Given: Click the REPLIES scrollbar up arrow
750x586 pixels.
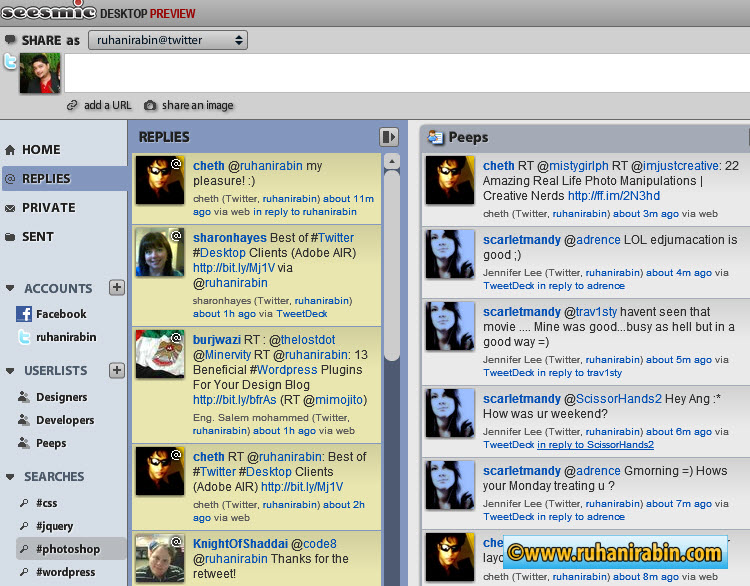Looking at the screenshot, I should [392, 161].
